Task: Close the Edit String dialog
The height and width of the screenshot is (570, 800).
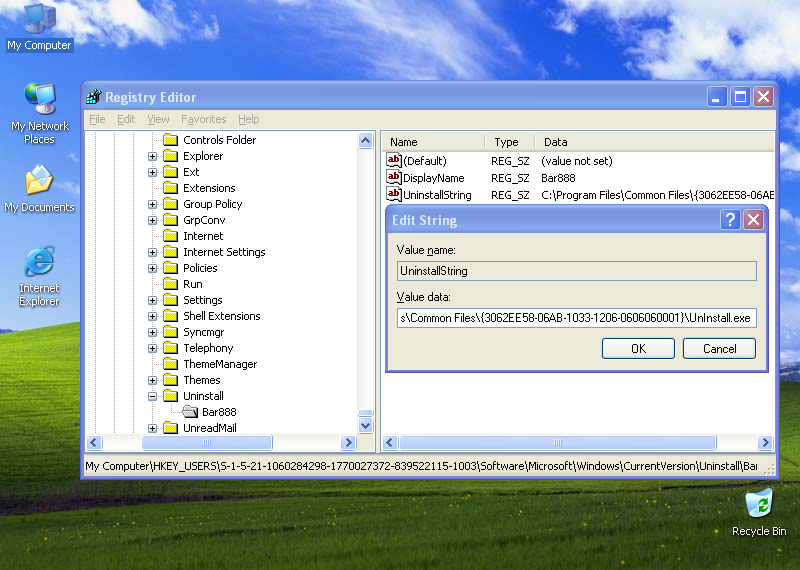Action: coord(754,220)
